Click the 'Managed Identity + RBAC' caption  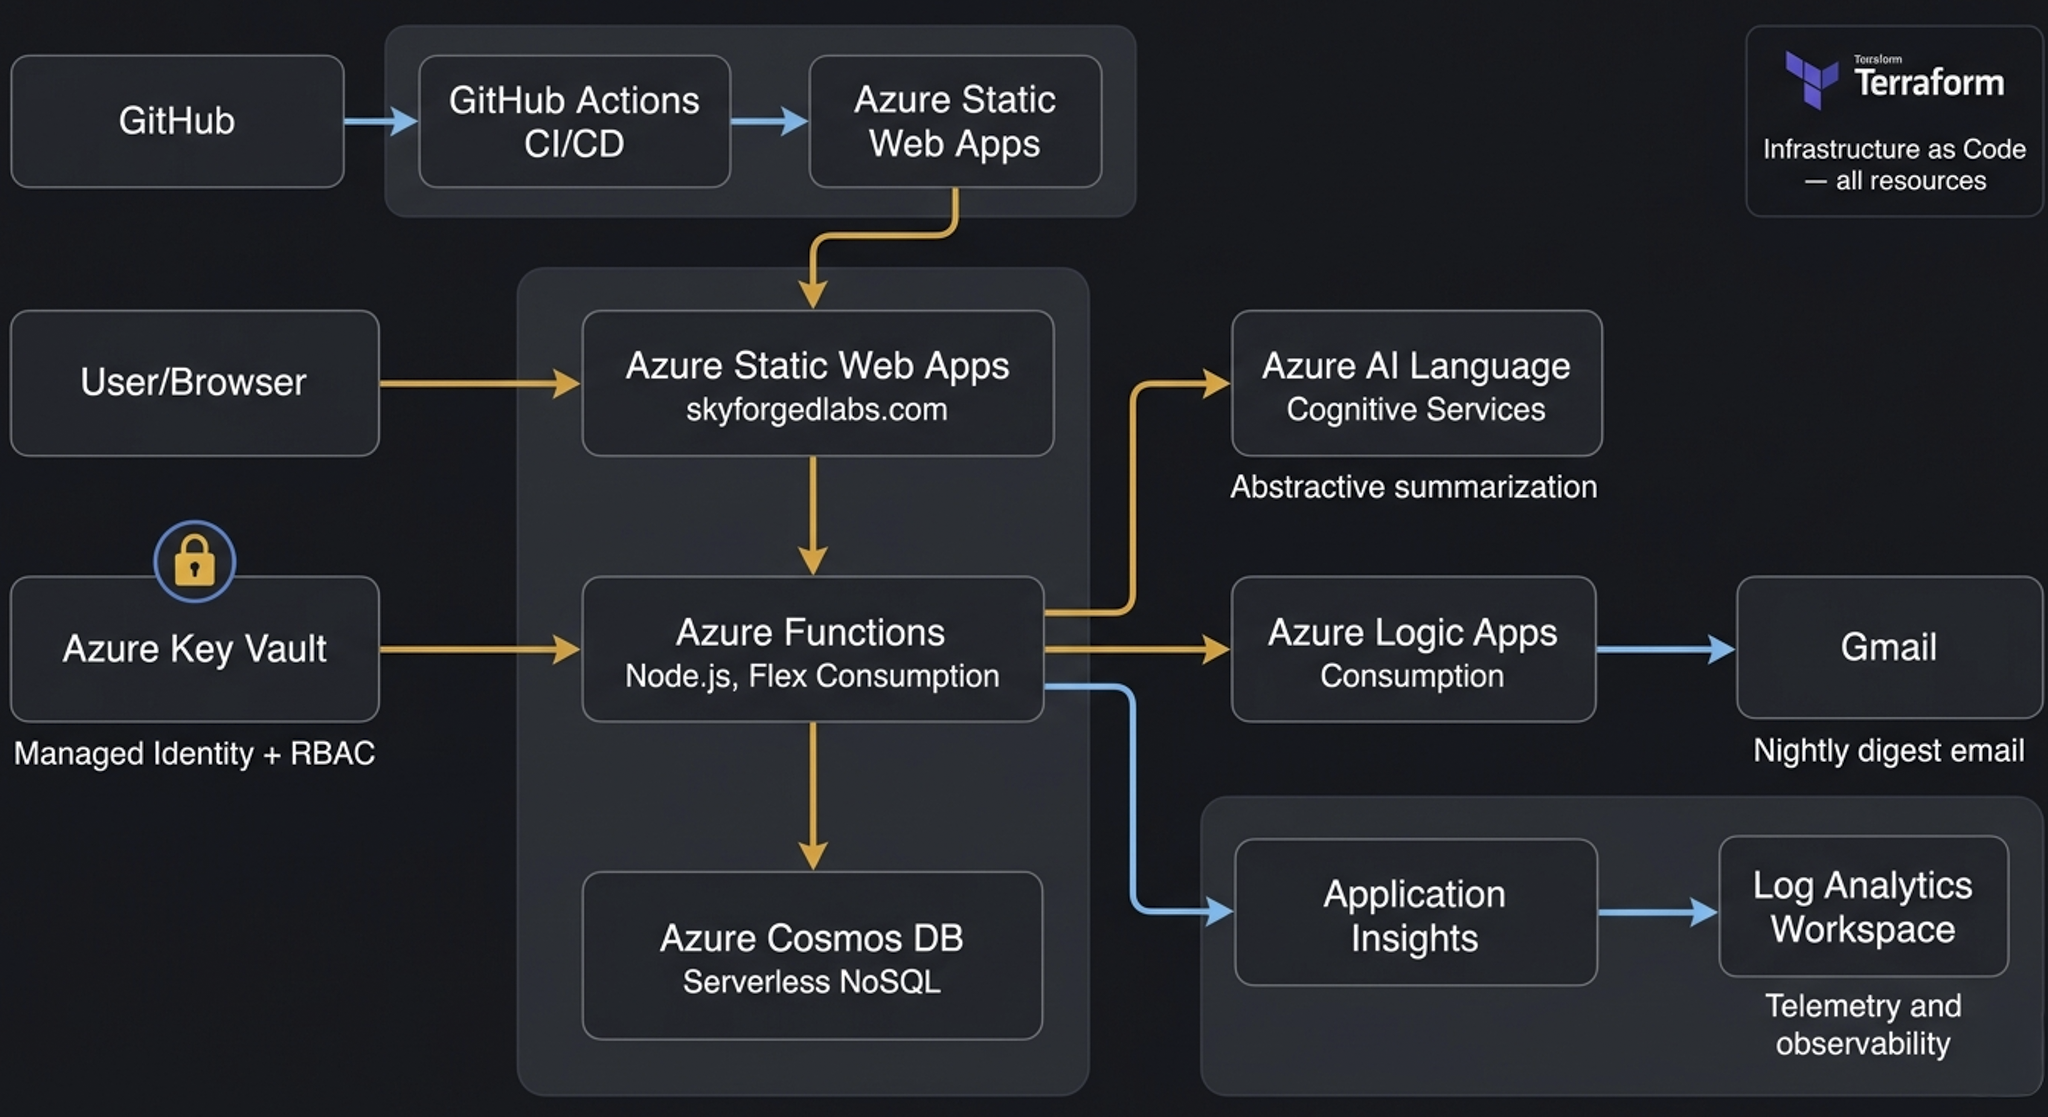194,753
